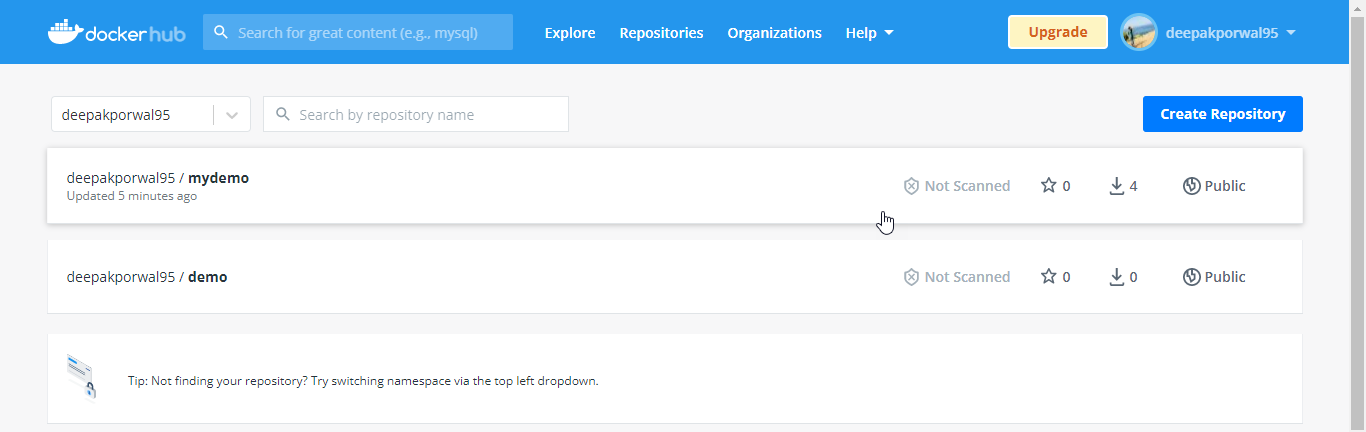Click the Not Scanned text for demo

point(967,277)
